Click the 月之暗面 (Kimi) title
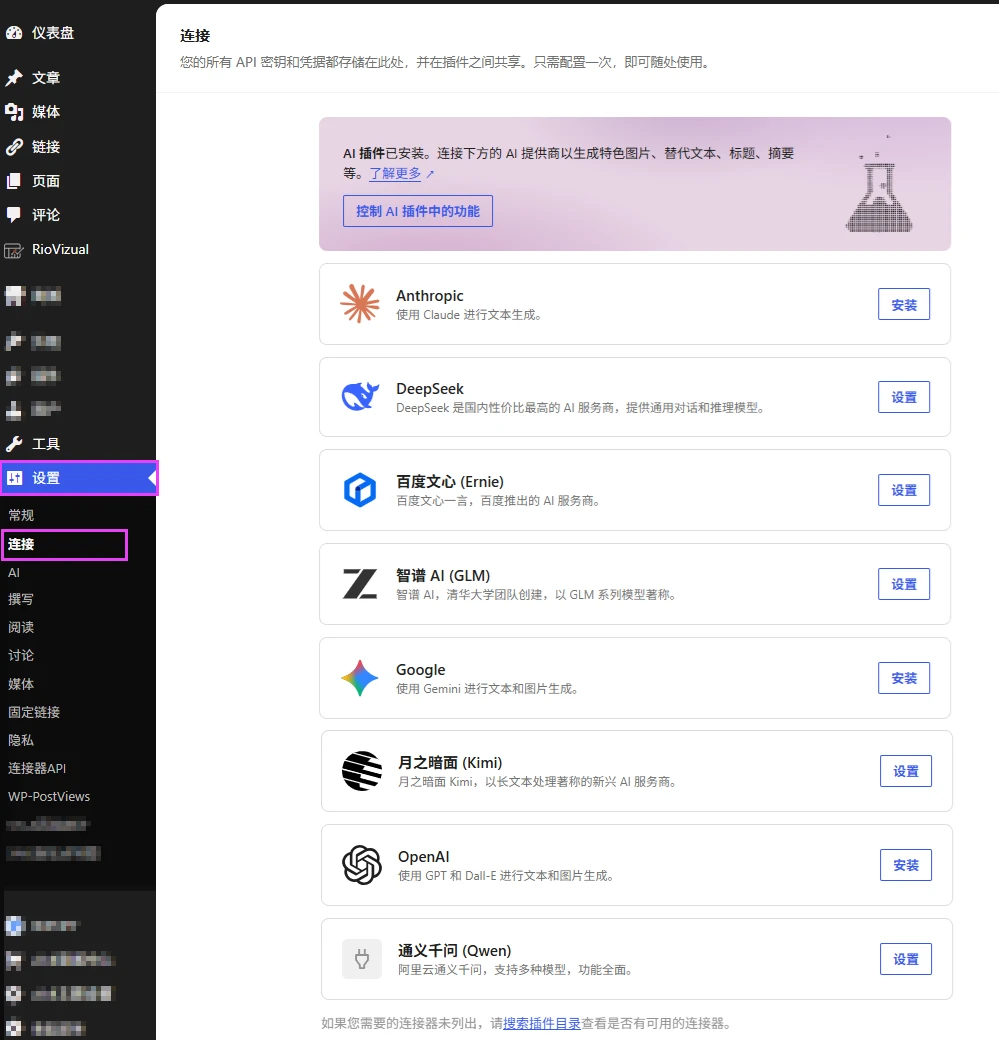Viewport: 999px width, 1040px height. coord(450,763)
